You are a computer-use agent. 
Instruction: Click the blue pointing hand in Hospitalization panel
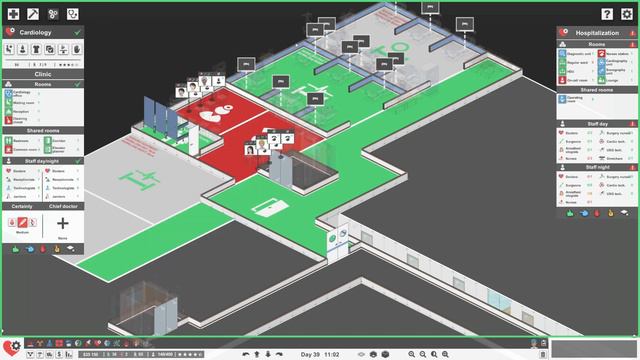[584, 213]
